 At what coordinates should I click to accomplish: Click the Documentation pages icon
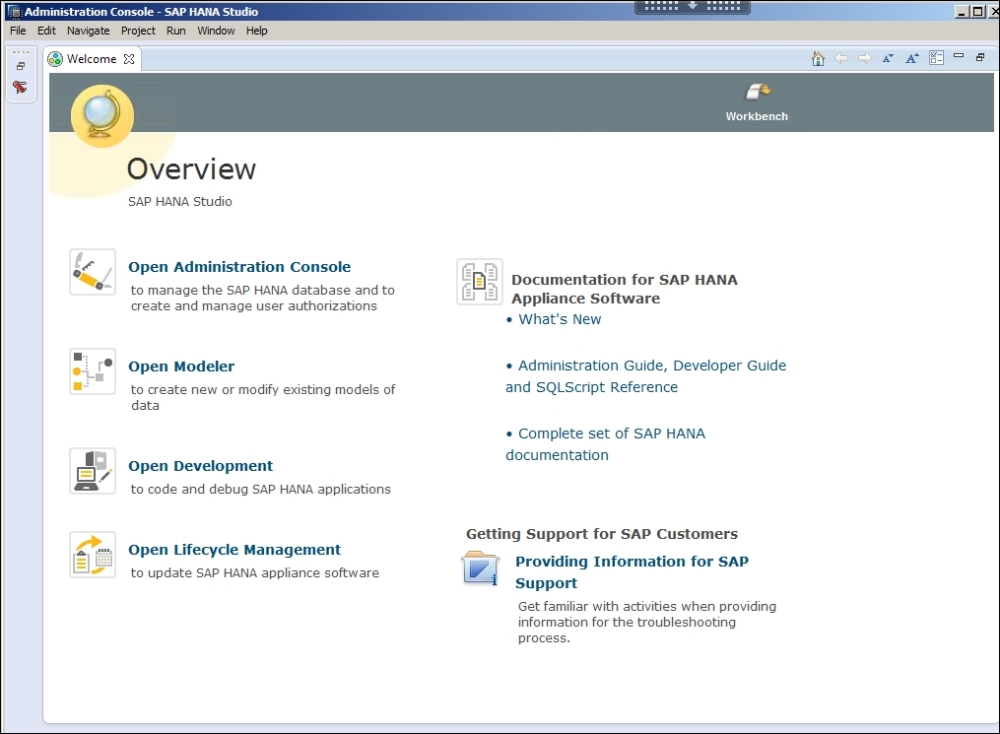tap(480, 282)
